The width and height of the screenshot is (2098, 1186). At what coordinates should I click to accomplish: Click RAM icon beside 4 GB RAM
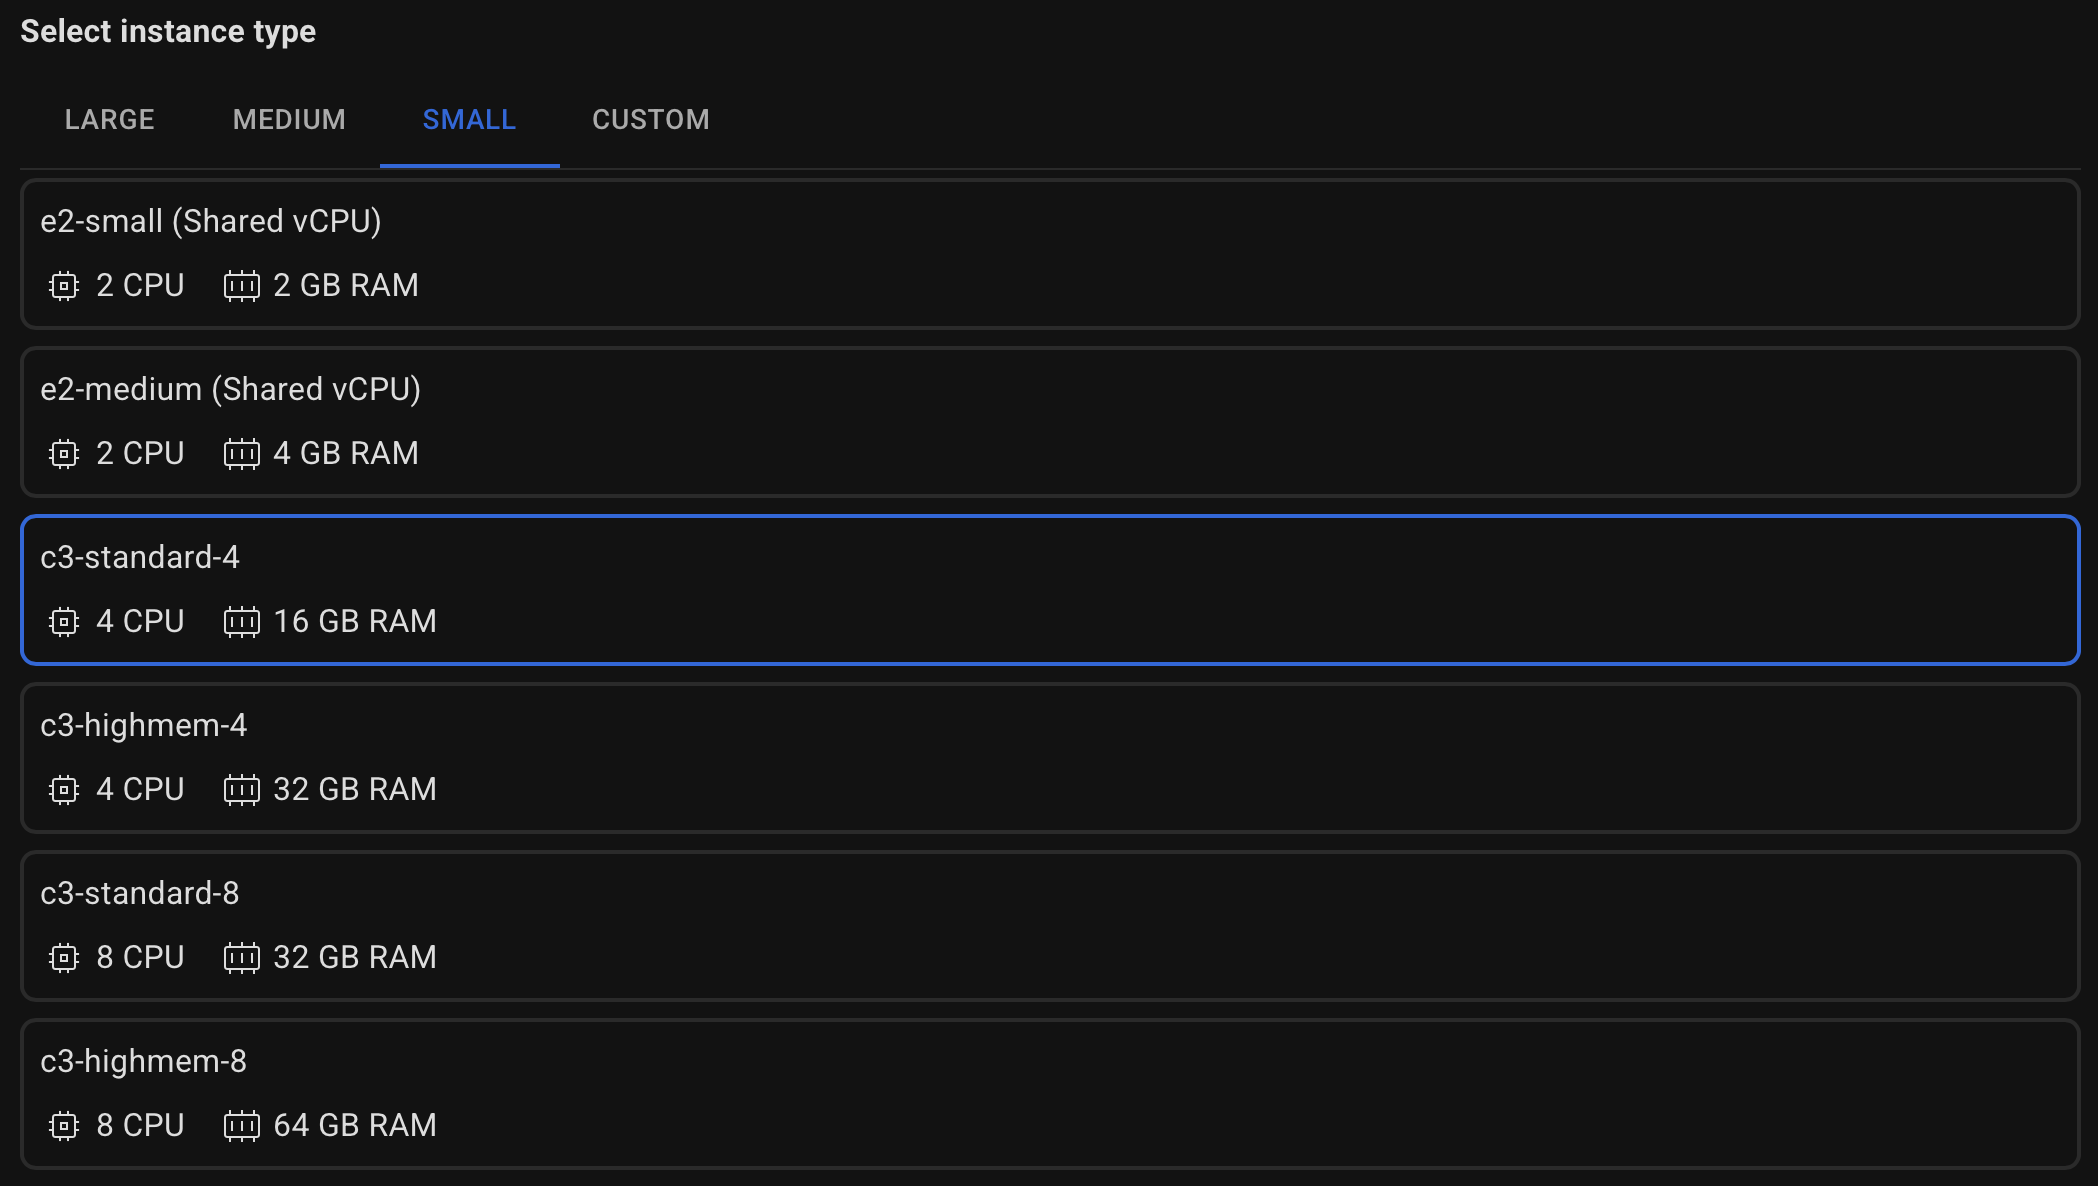[241, 454]
